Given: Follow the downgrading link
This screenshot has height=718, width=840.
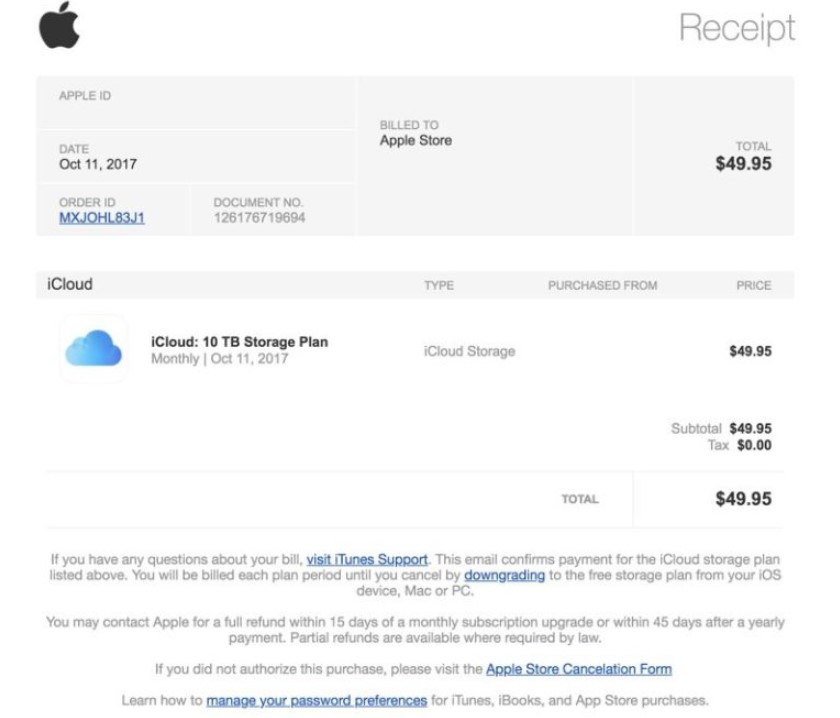Looking at the screenshot, I should click(x=504, y=575).
